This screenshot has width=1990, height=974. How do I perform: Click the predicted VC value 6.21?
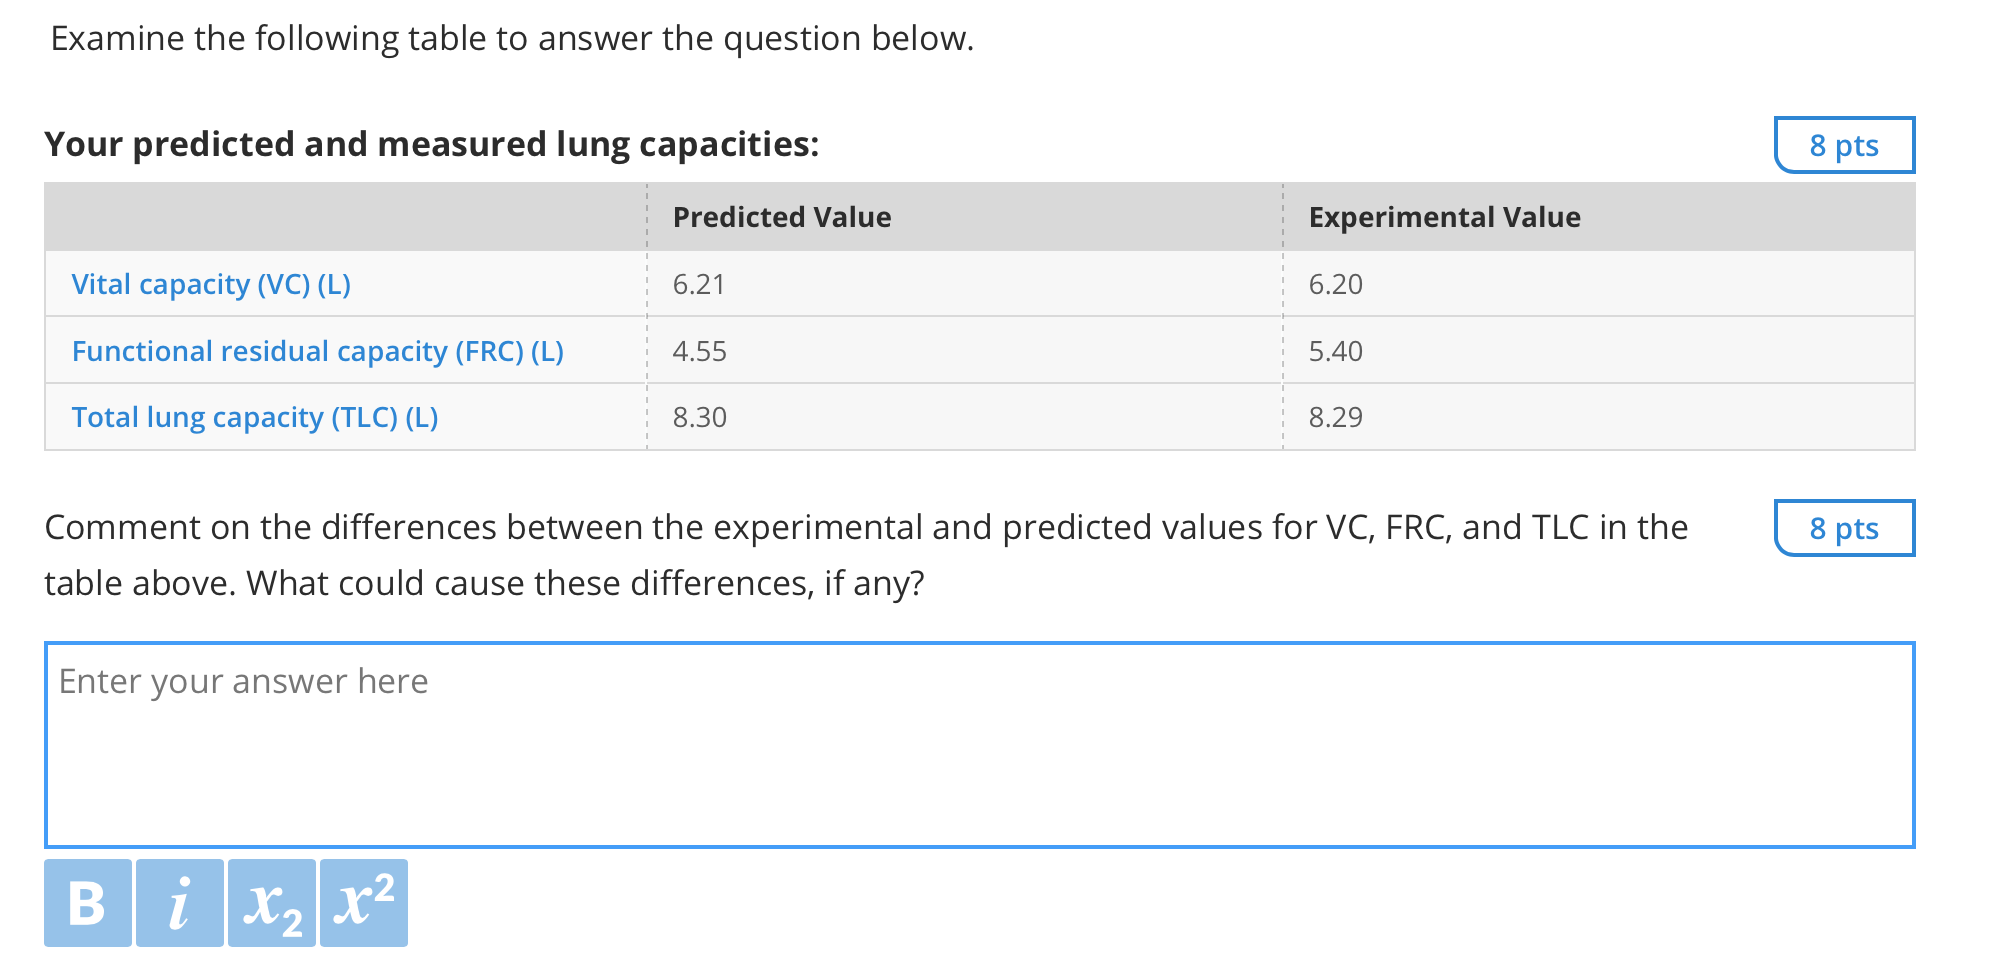coord(698,283)
